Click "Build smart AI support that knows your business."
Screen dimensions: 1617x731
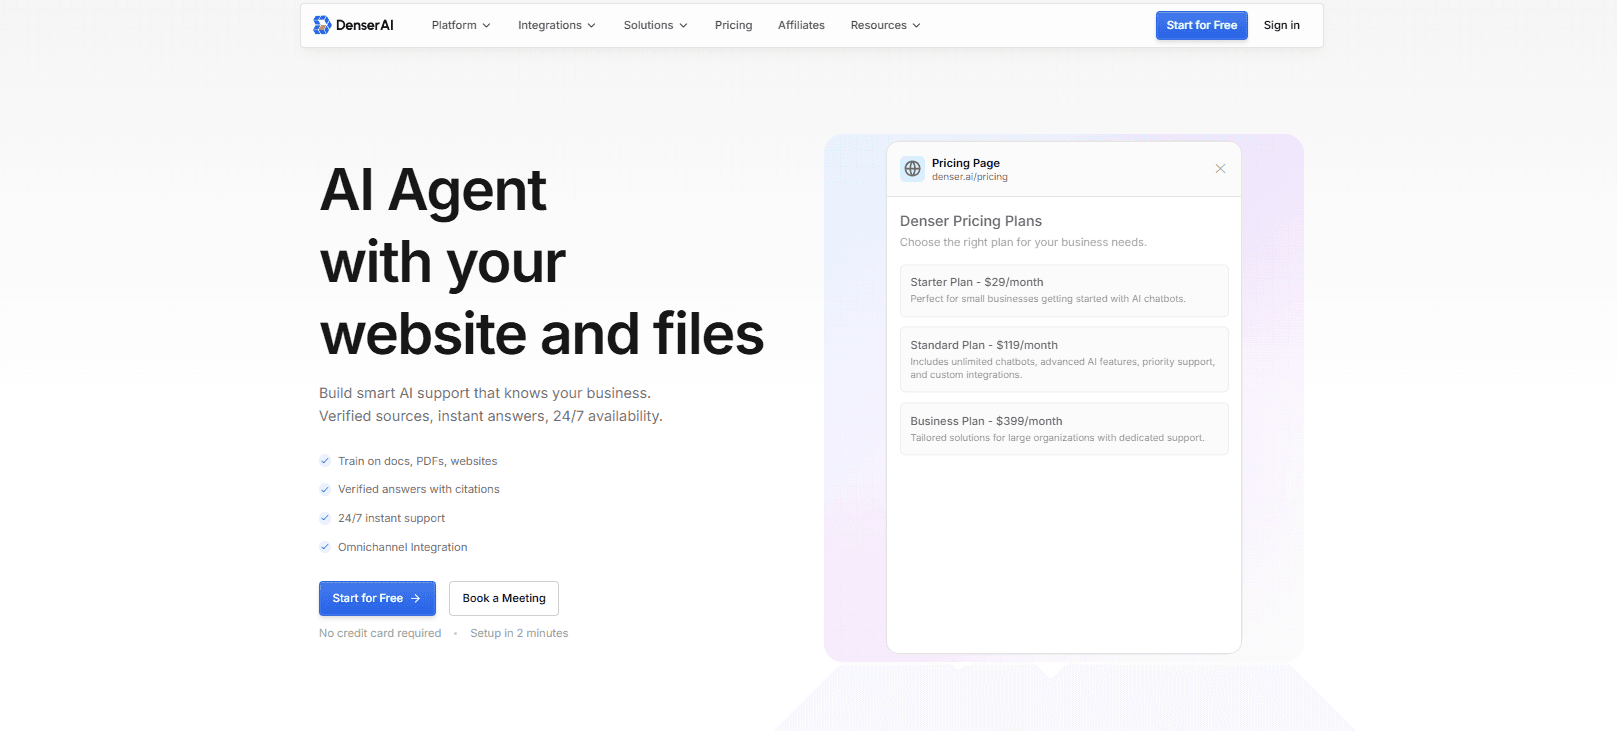click(x=485, y=393)
